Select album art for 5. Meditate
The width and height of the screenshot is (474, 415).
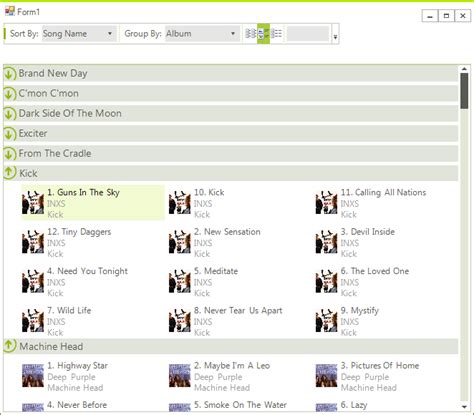[x=180, y=281]
